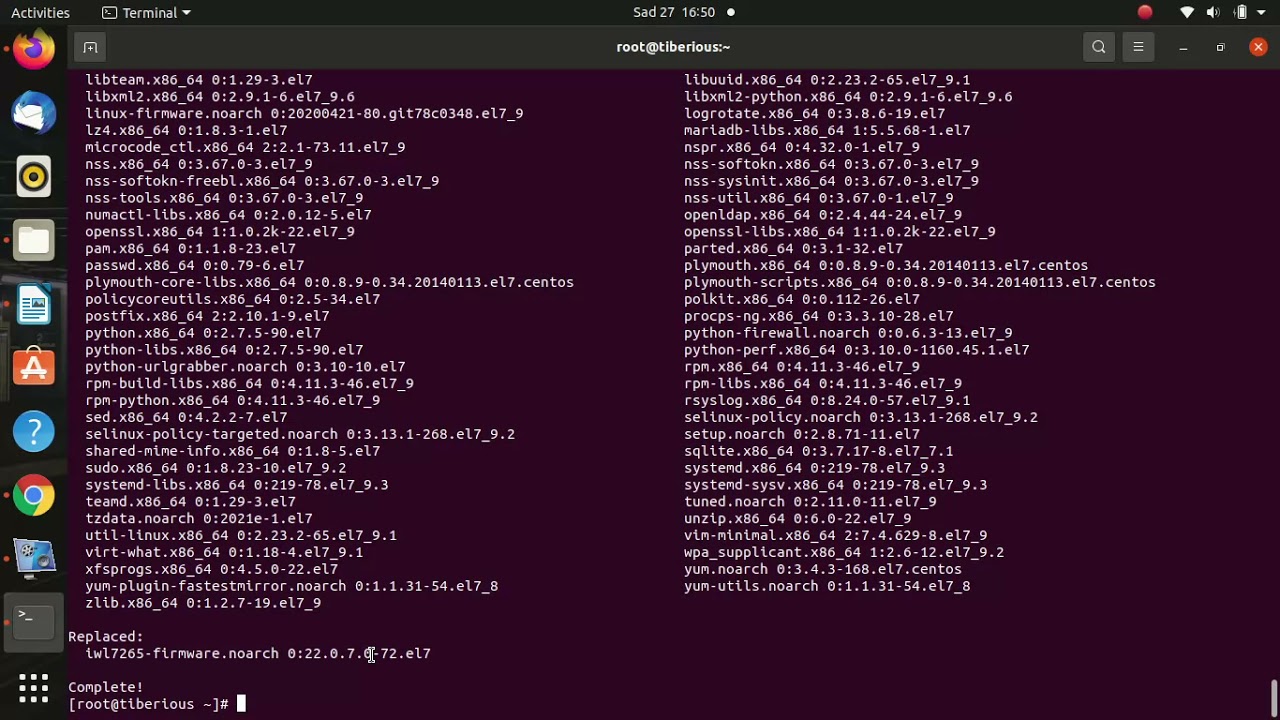The image size is (1280, 720).
Task: Click the linux-firmware.noarch package line
Action: tap(304, 113)
